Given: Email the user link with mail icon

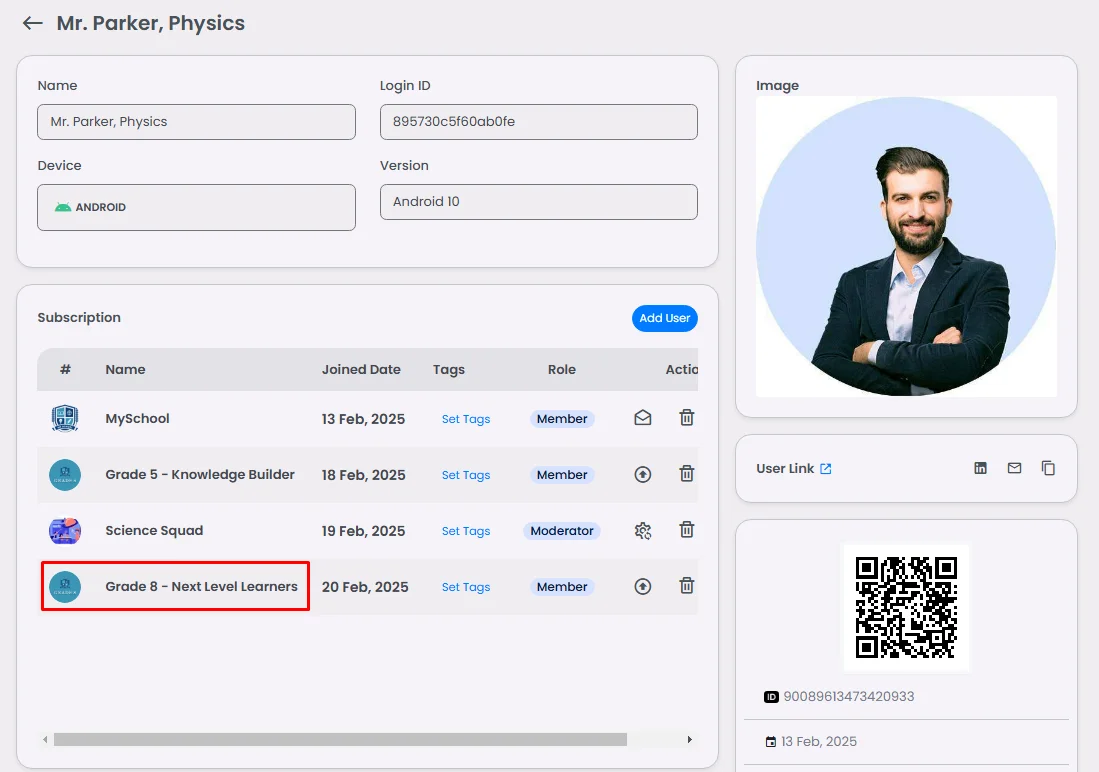Looking at the screenshot, I should [x=1014, y=468].
